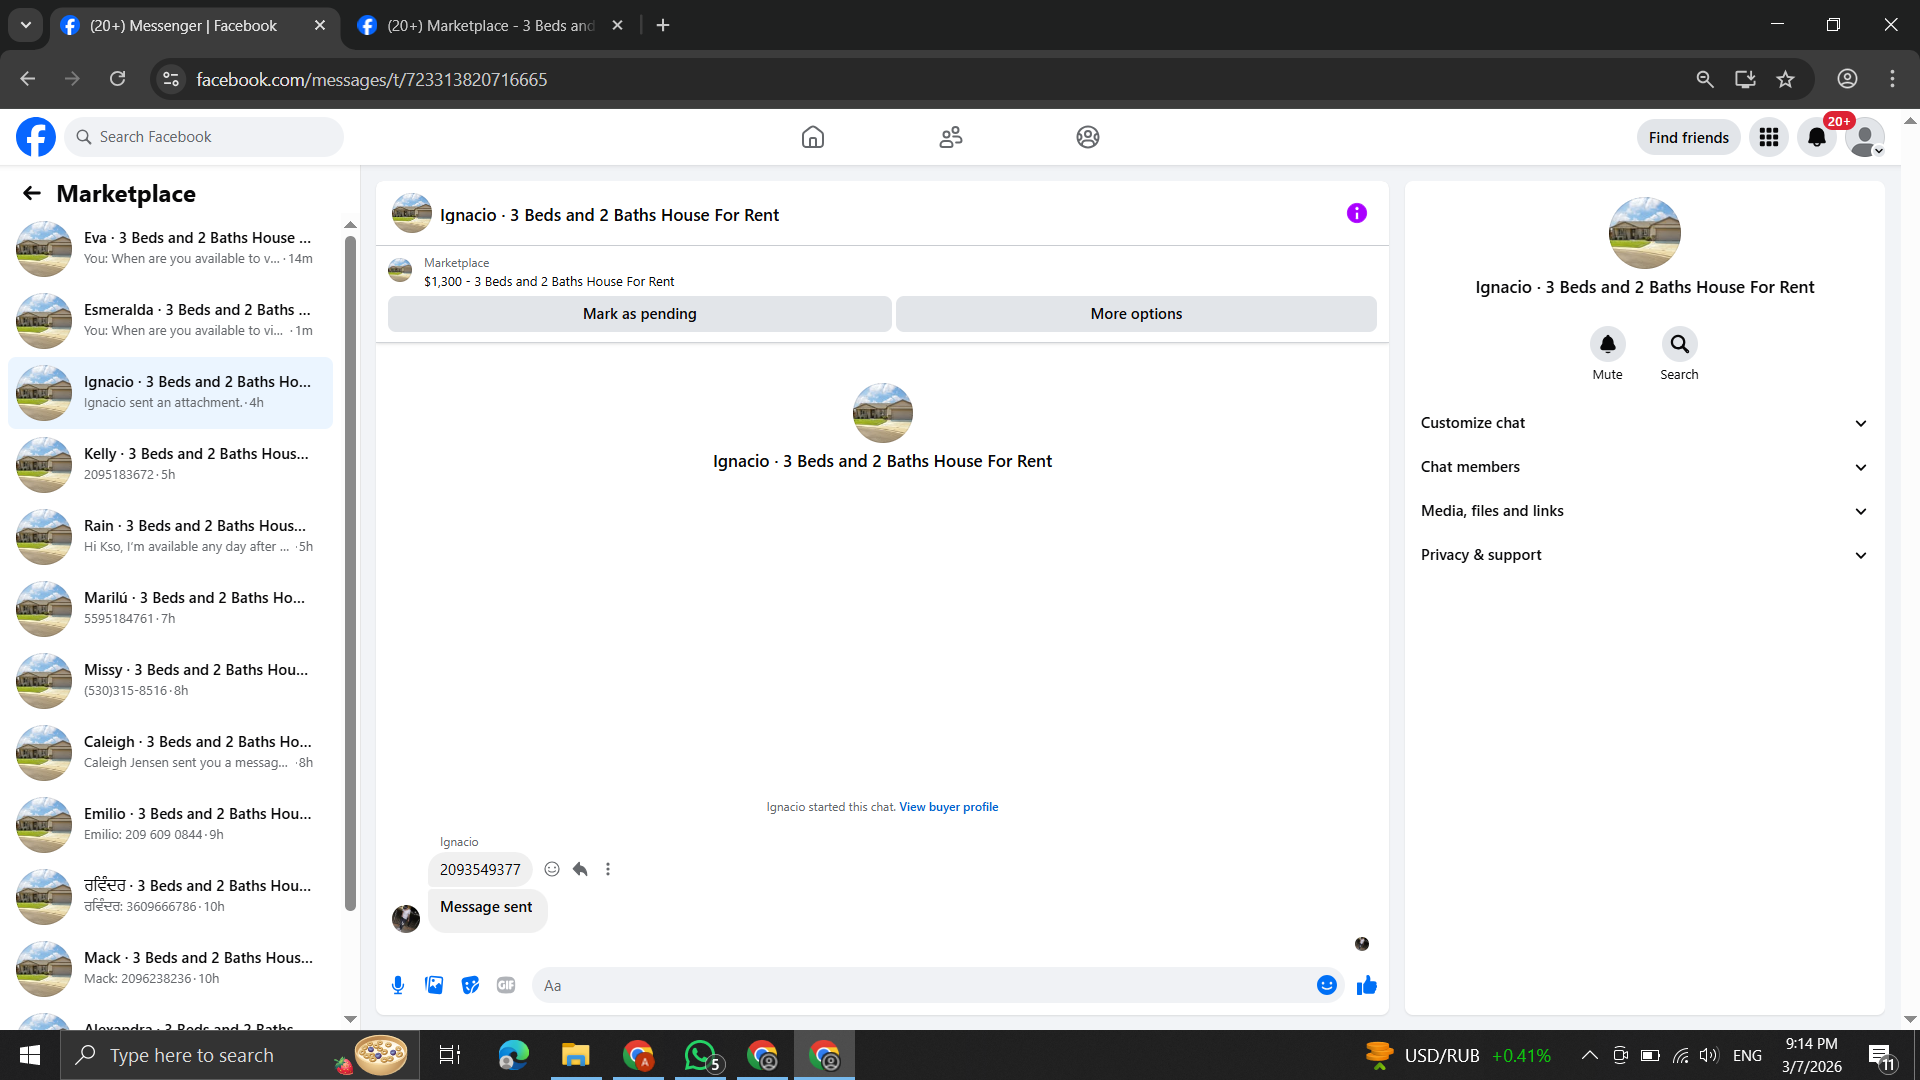Open the emoji picker in message box
The width and height of the screenshot is (1920, 1080).
pos(1327,985)
